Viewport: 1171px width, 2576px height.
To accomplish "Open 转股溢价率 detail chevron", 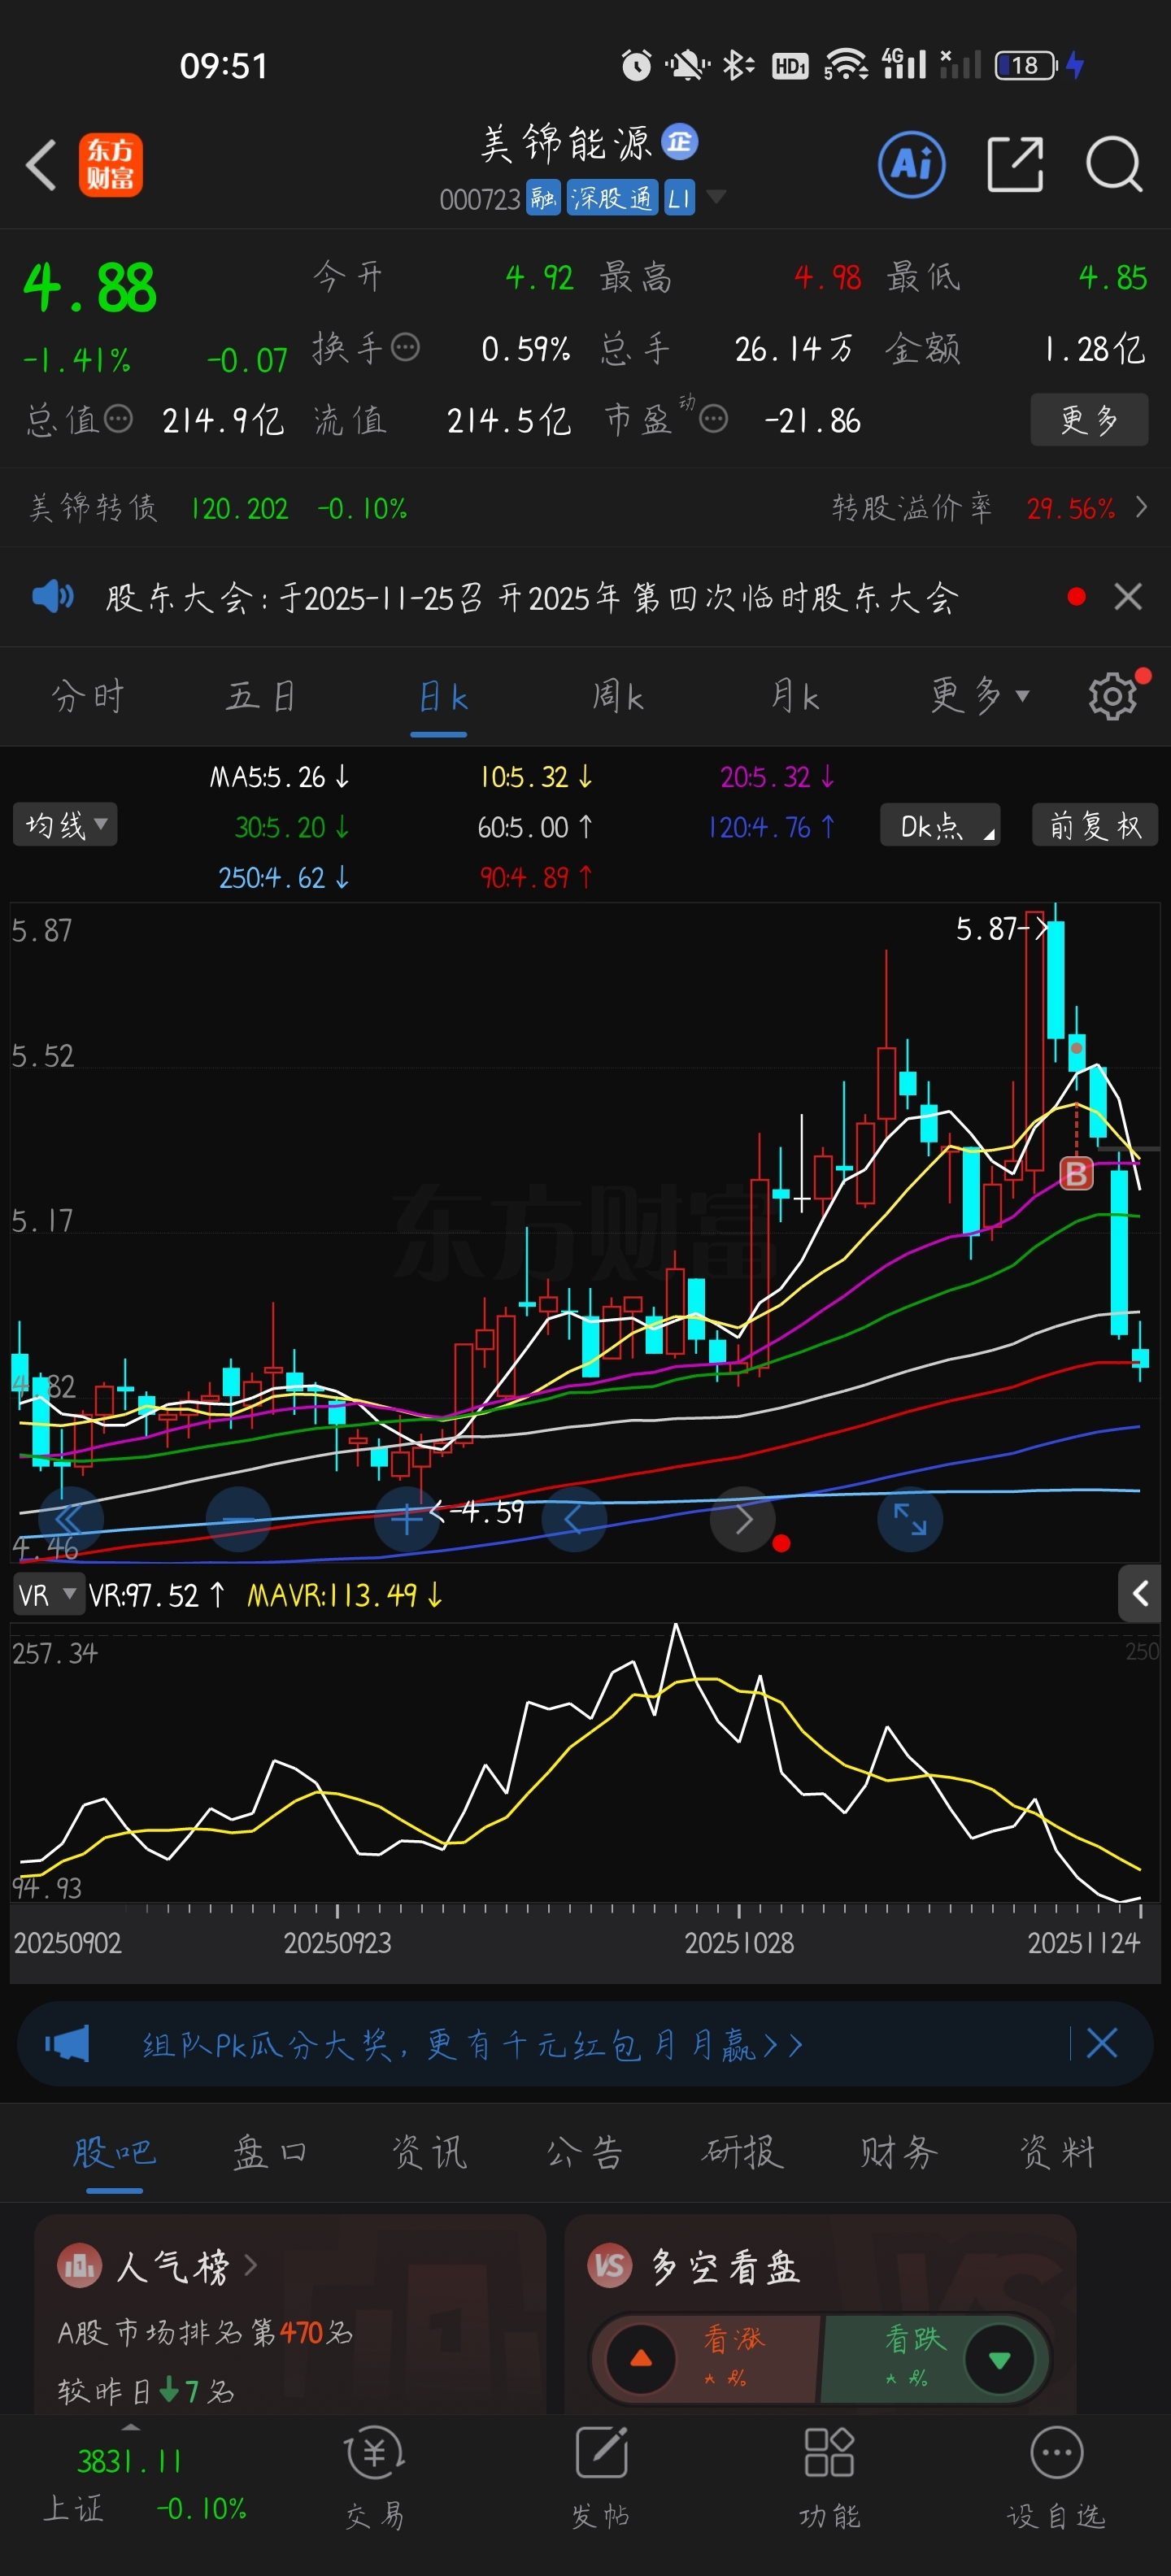I will [x=1141, y=508].
